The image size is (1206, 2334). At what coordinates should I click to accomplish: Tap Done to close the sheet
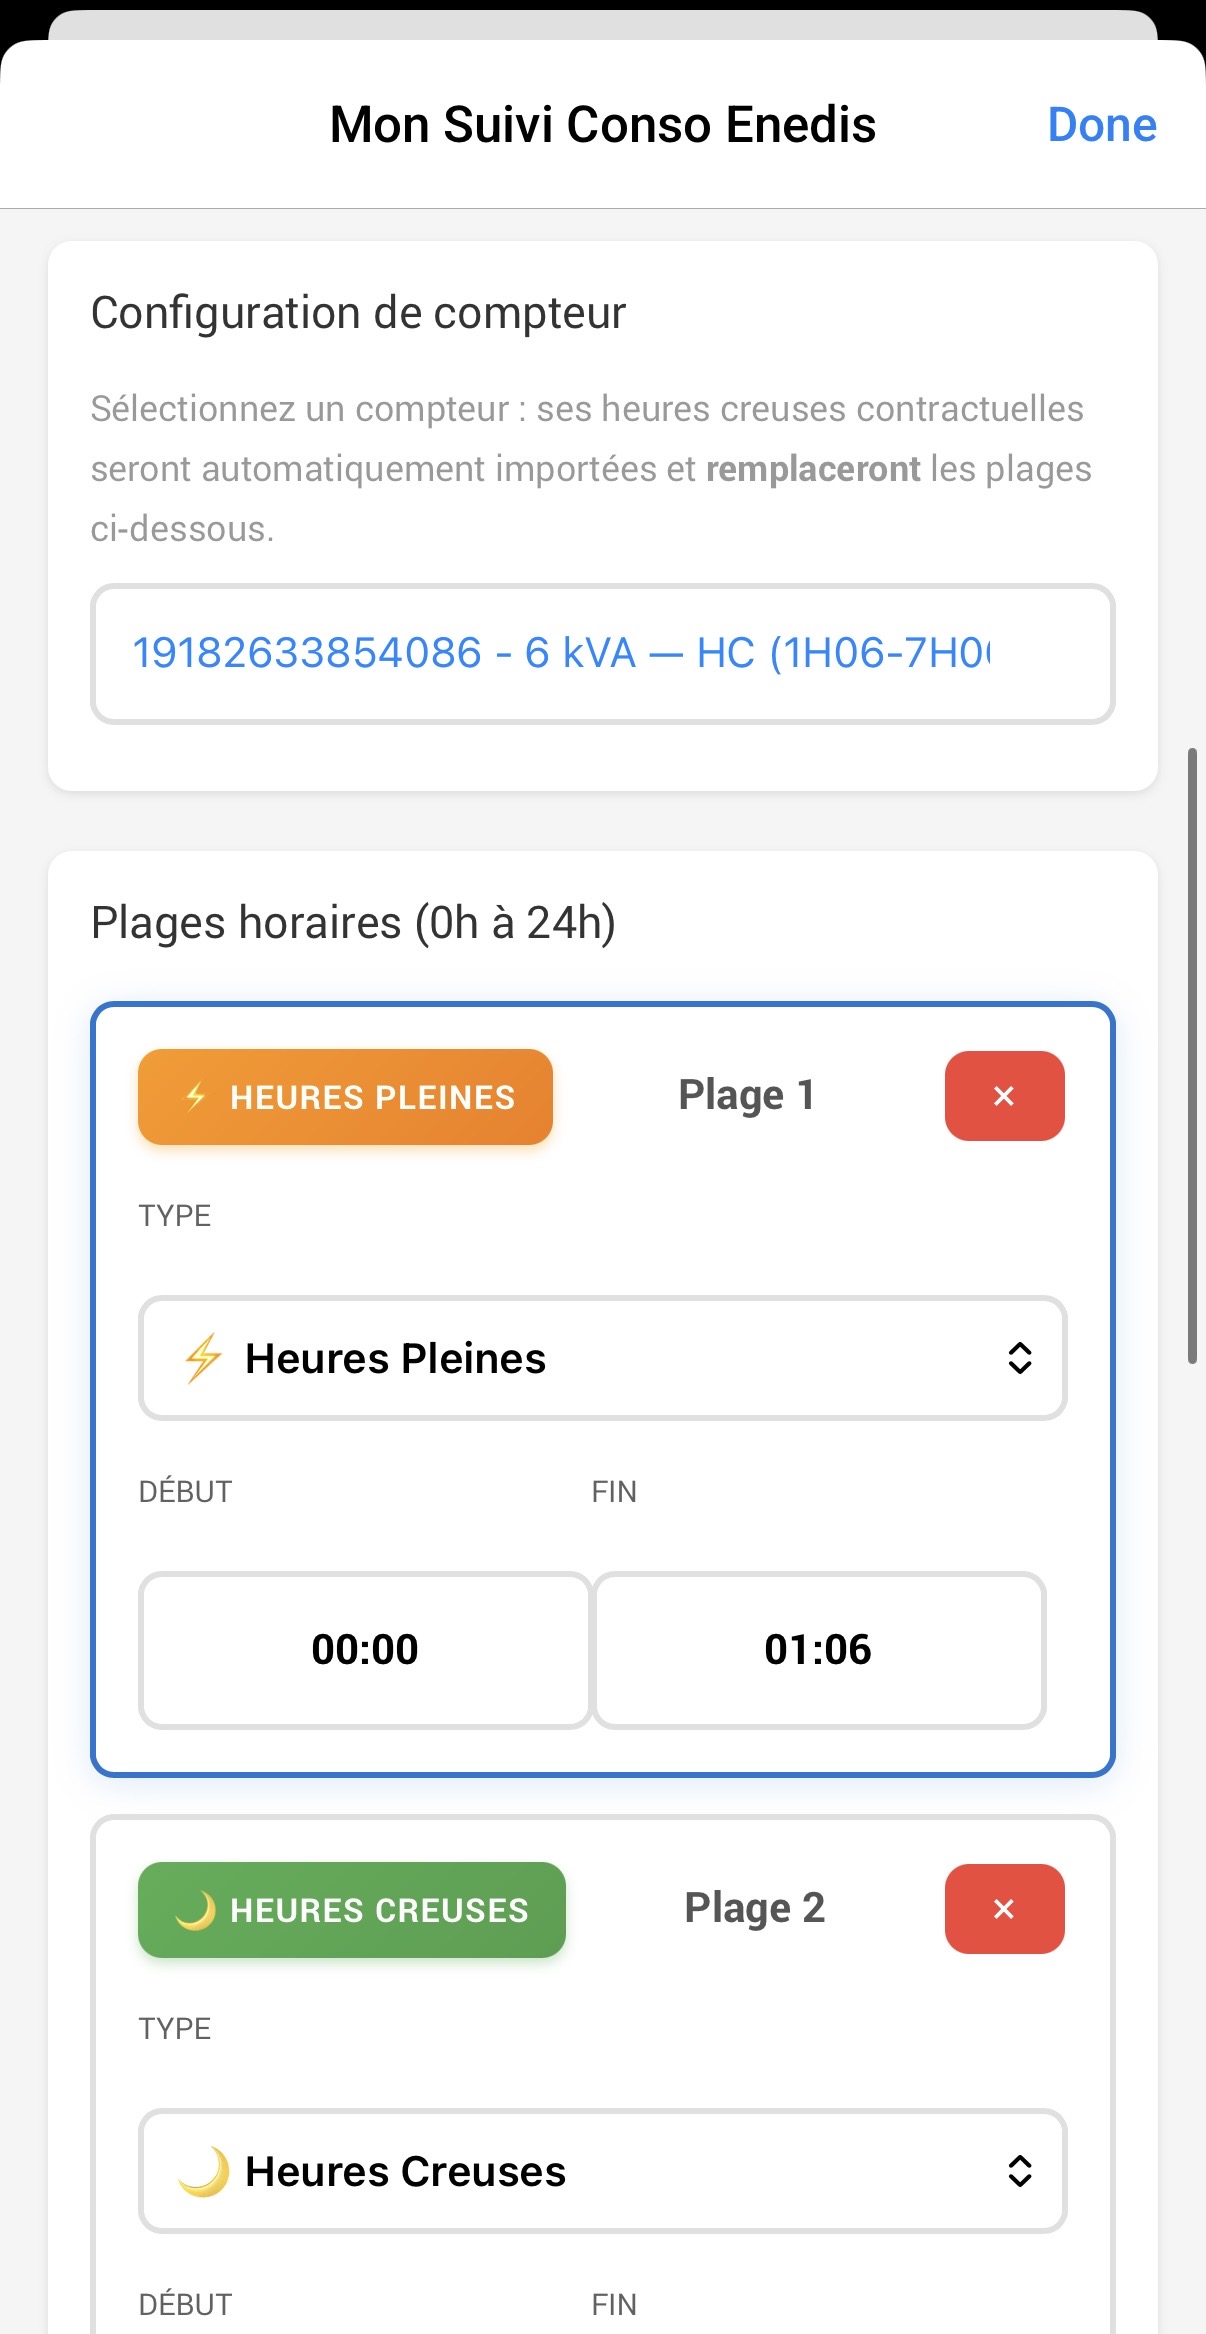point(1101,125)
